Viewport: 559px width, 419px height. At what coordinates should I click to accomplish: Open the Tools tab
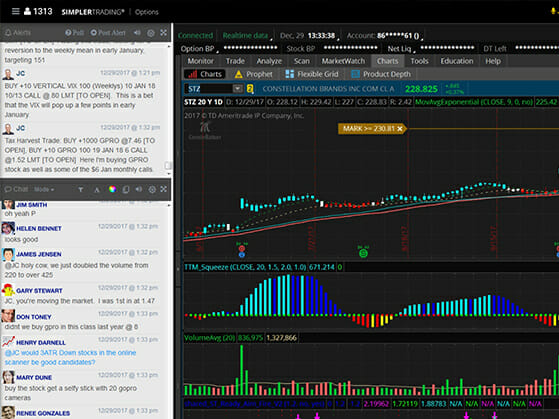419,61
